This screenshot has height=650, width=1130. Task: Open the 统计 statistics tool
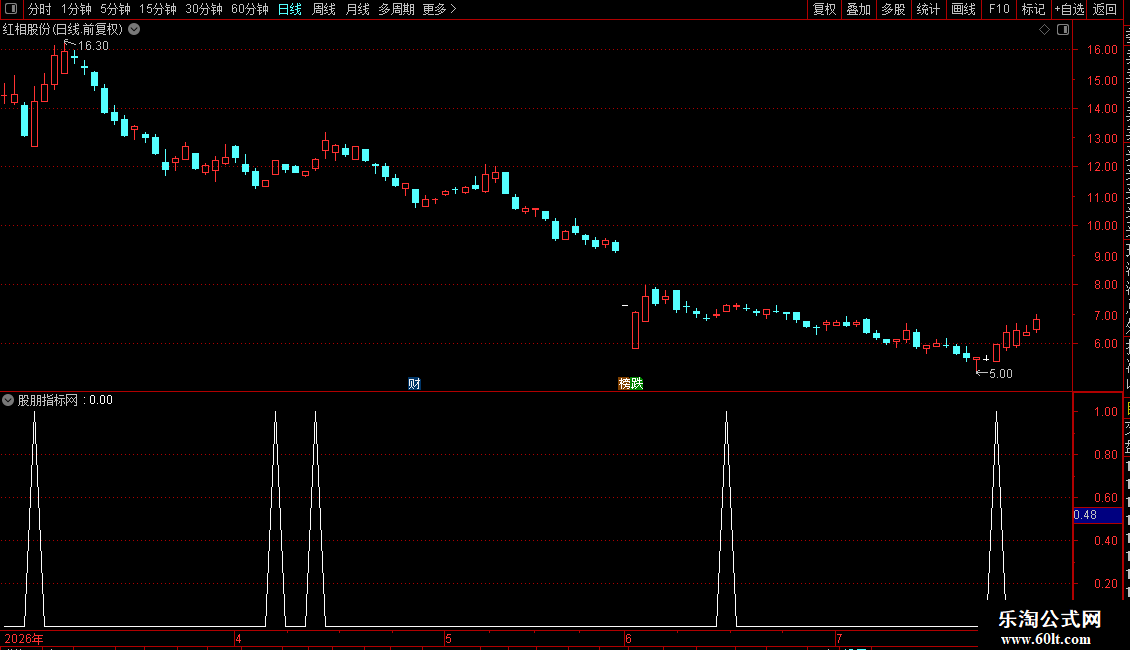927,9
